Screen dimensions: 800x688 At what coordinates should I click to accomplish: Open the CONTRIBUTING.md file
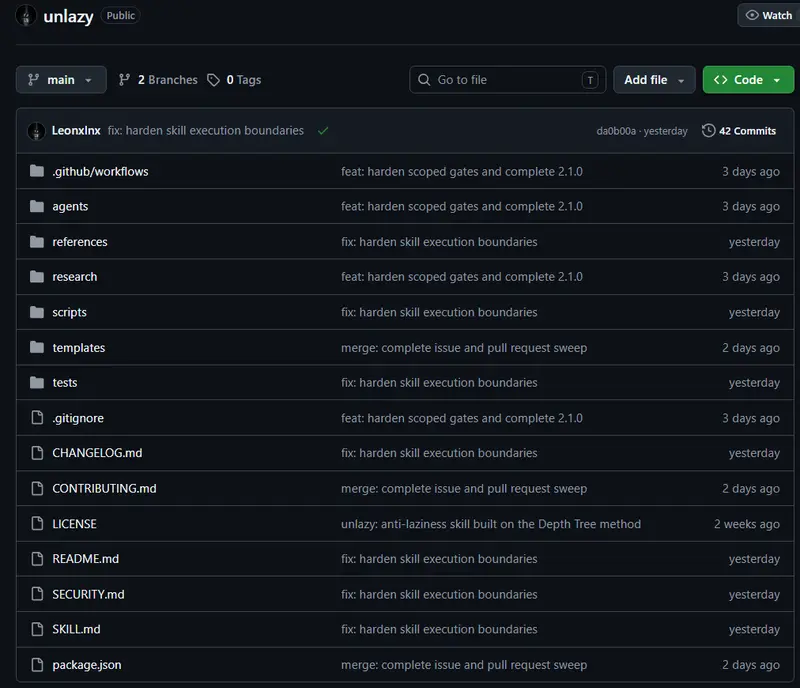pyautogui.click(x=104, y=488)
